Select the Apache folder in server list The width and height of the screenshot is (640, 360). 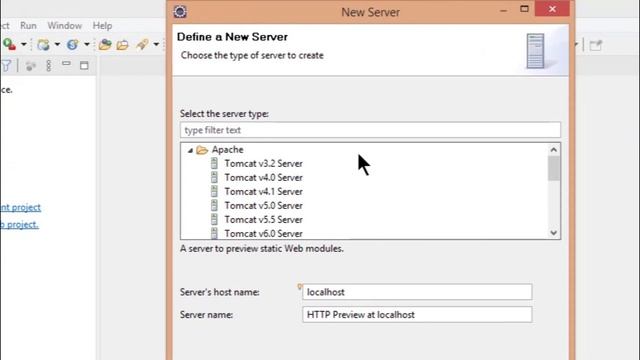click(x=227, y=150)
